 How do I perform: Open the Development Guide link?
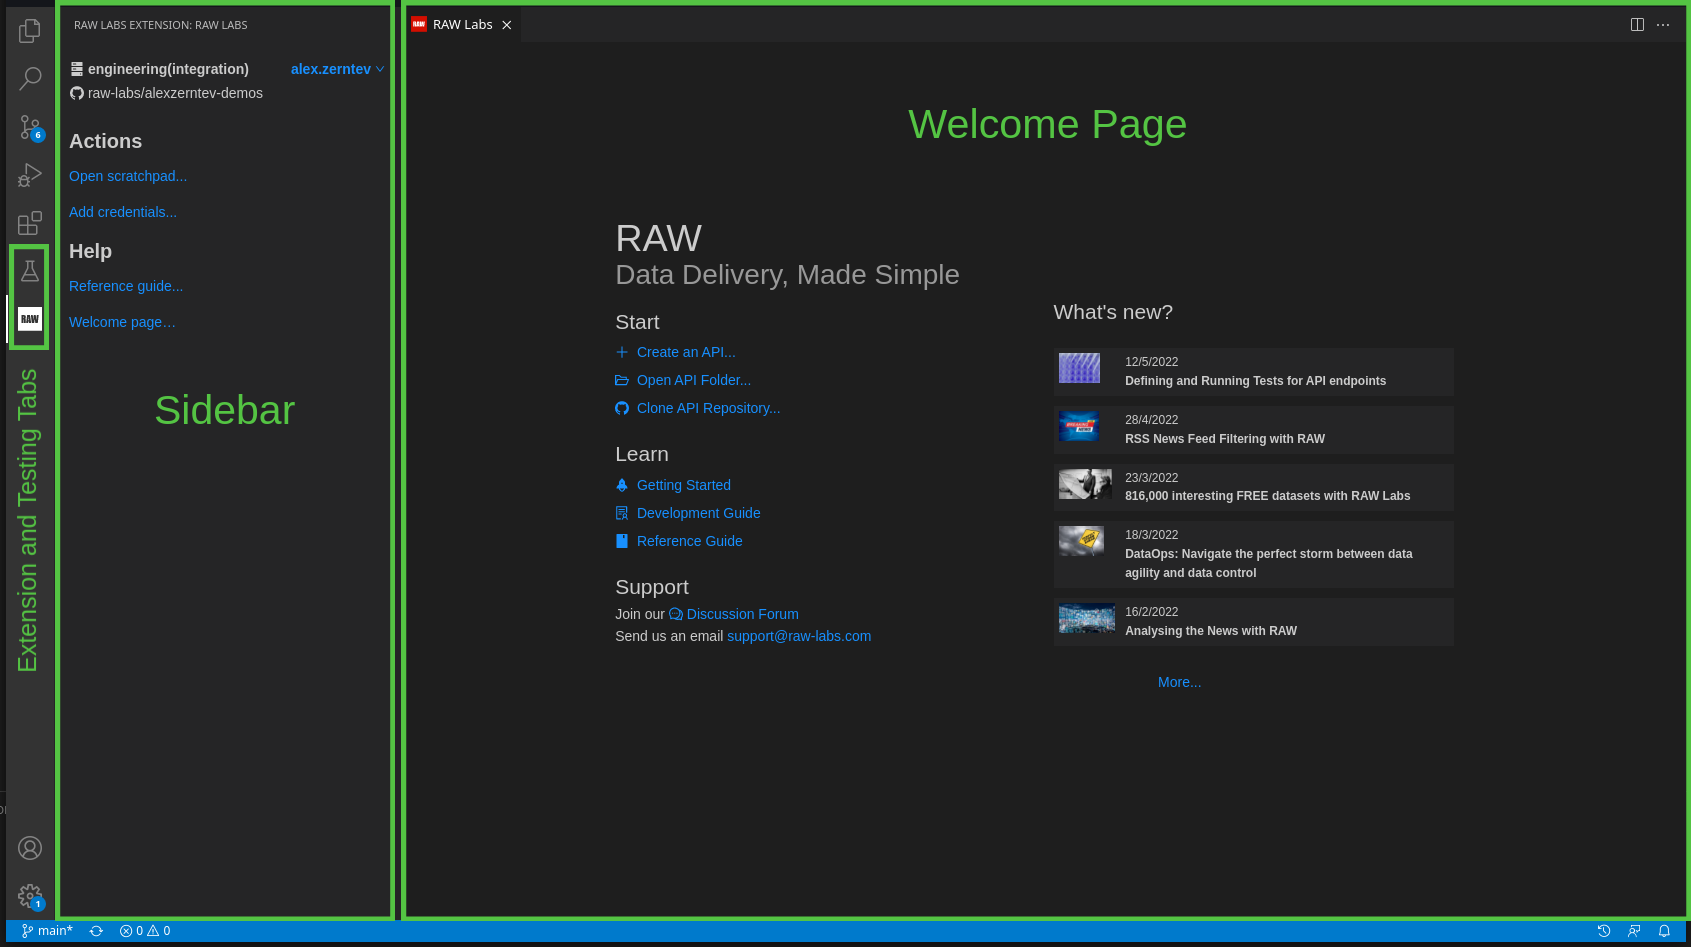(x=699, y=513)
